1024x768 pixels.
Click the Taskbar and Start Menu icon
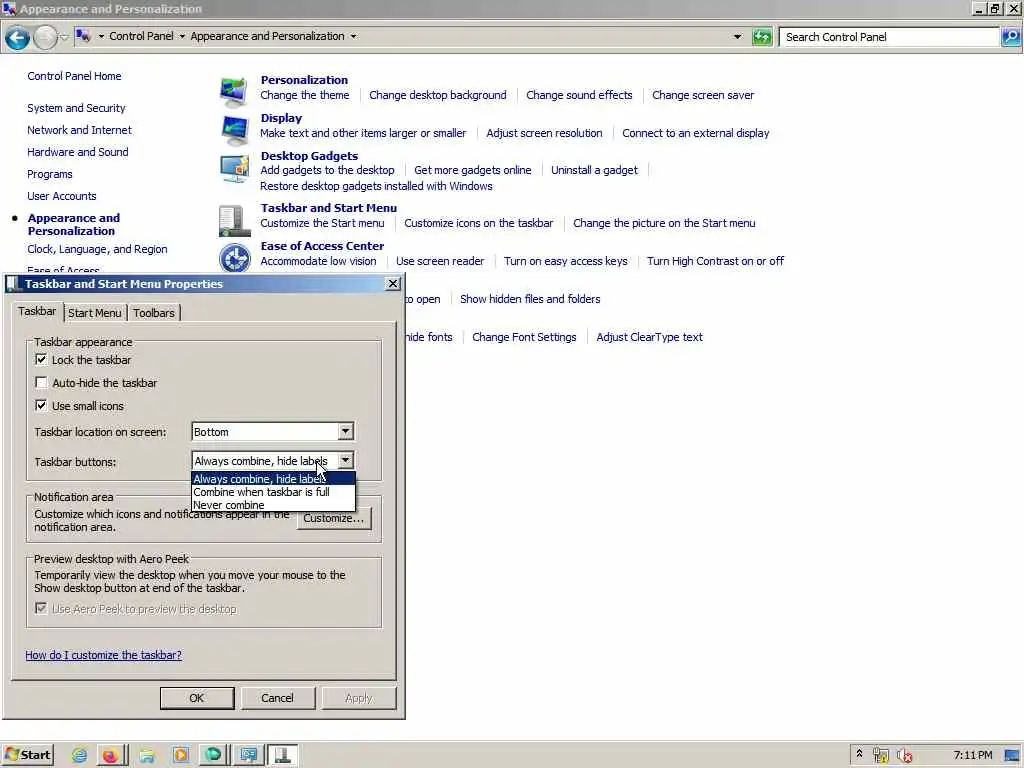point(234,221)
